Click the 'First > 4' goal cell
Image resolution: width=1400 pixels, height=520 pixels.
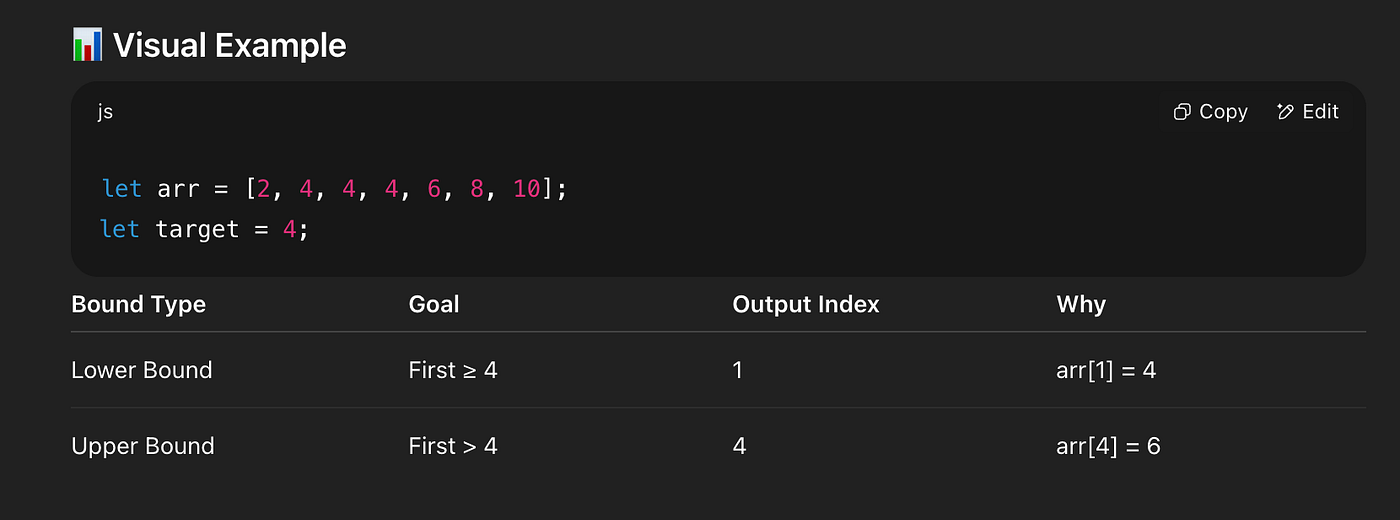[x=453, y=446]
